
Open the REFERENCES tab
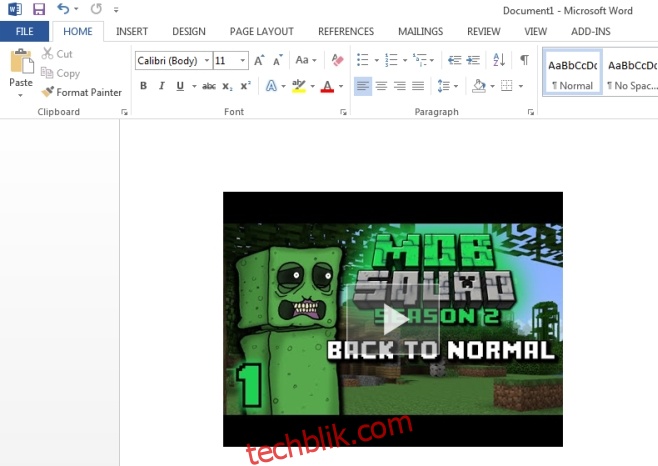pos(346,31)
